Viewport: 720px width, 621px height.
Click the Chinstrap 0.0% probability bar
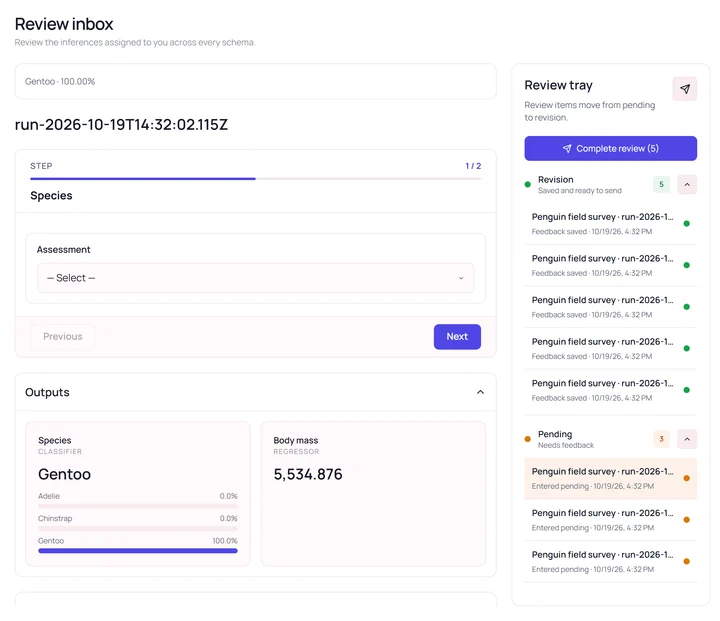coord(138,528)
